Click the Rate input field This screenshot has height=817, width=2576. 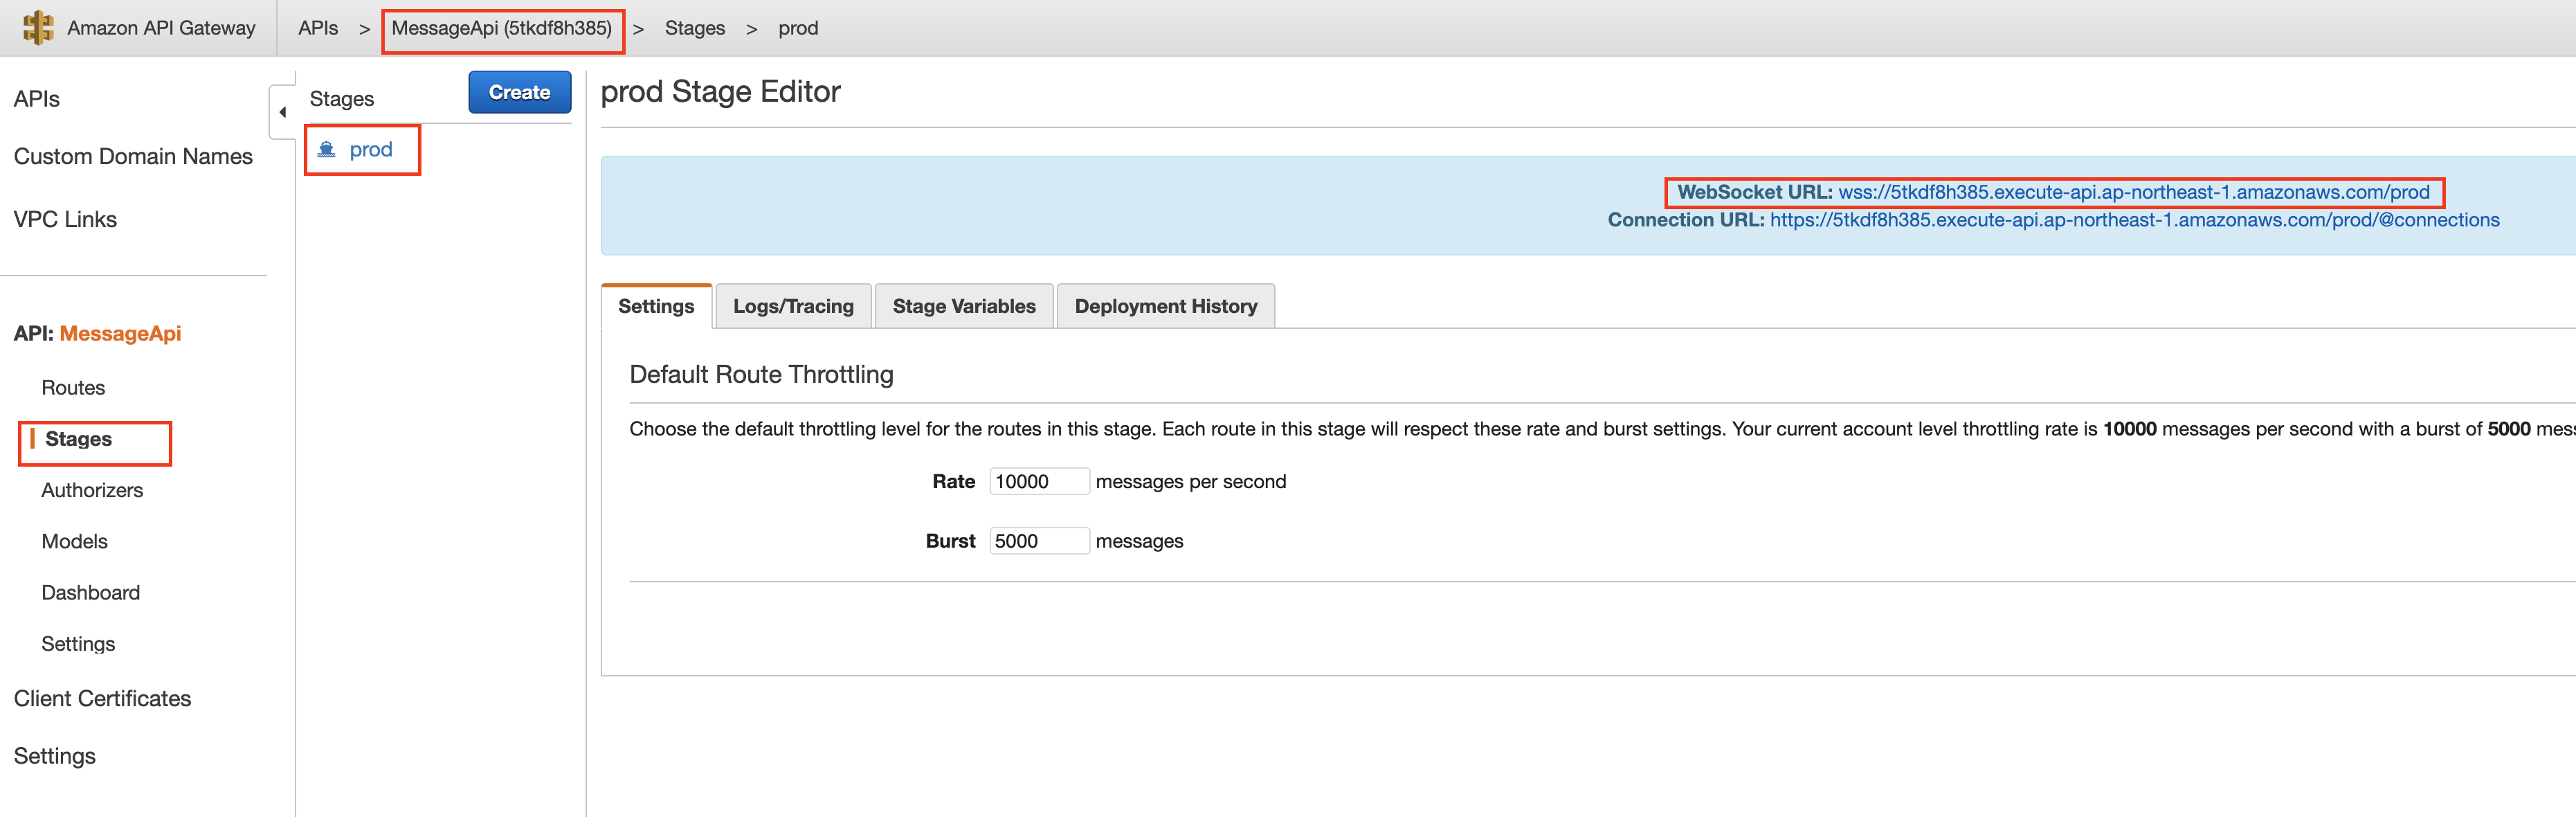(1039, 482)
